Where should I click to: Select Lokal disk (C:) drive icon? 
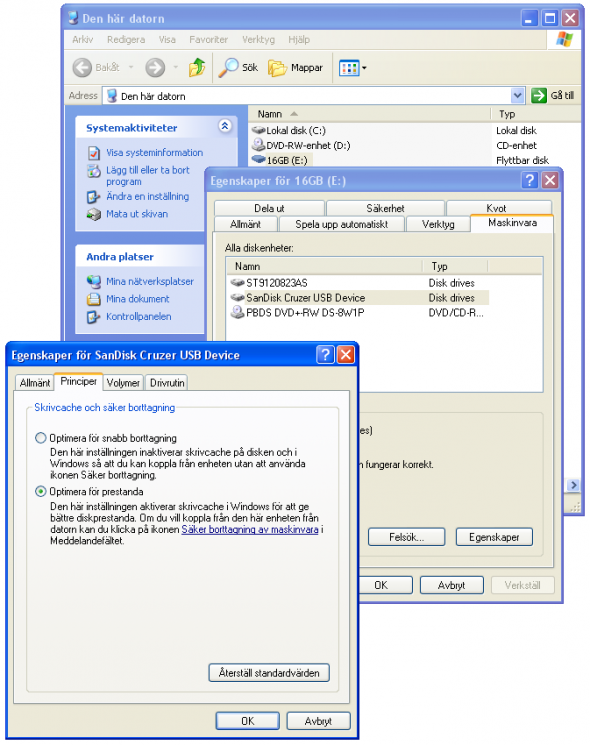[258, 130]
